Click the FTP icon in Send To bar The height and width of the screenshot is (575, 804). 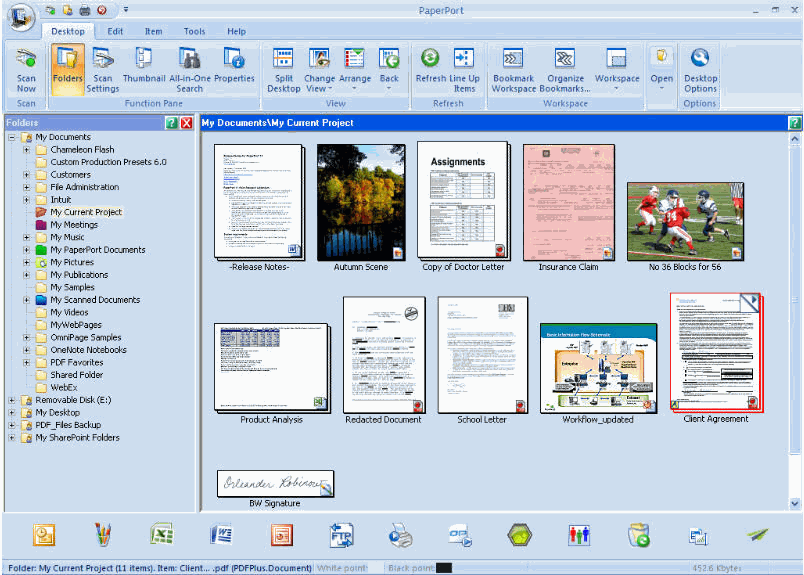[341, 535]
